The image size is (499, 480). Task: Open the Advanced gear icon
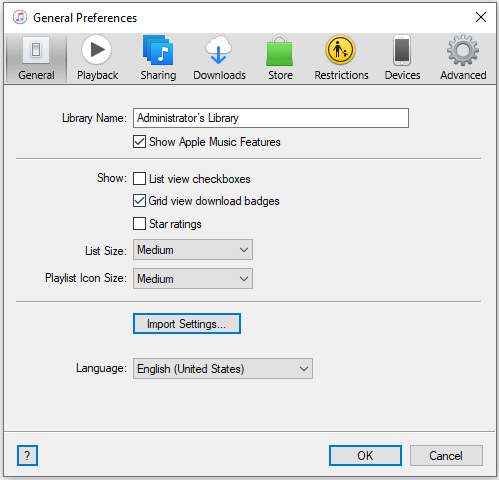pyautogui.click(x=463, y=50)
